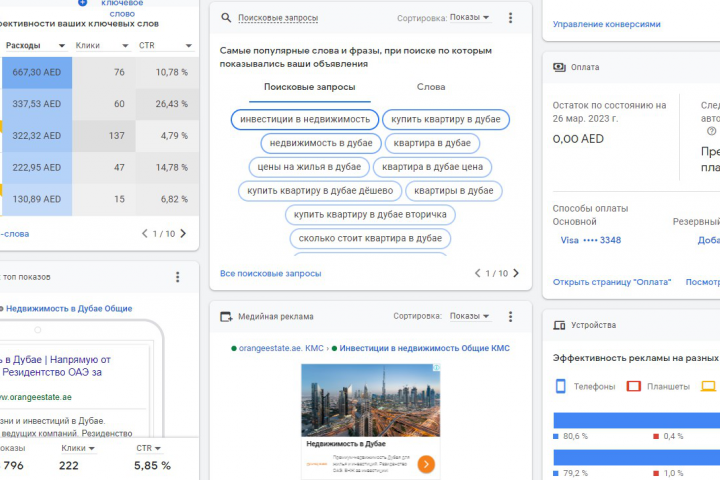Click the Оплата card money icon
The width and height of the screenshot is (720, 480).
[559, 67]
